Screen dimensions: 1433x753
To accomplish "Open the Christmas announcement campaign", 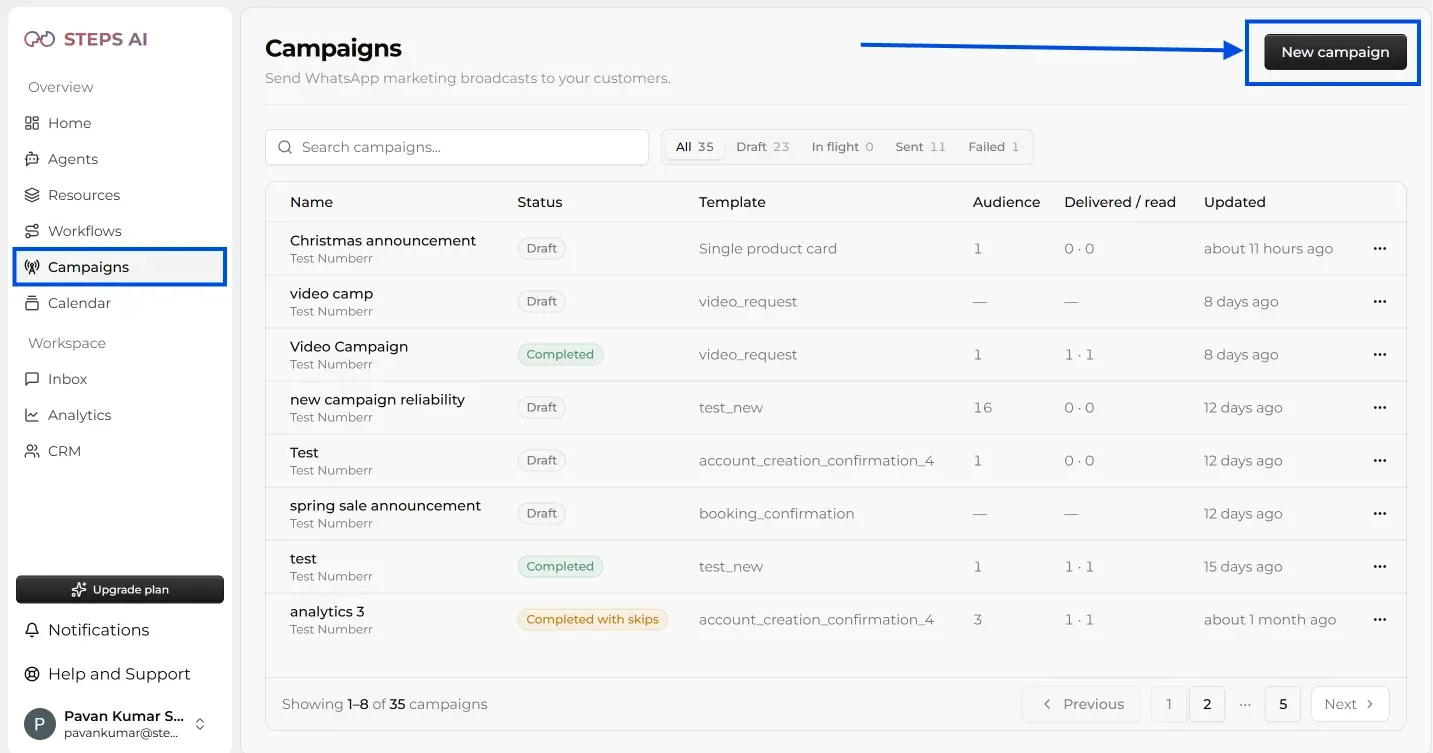I will point(383,241).
